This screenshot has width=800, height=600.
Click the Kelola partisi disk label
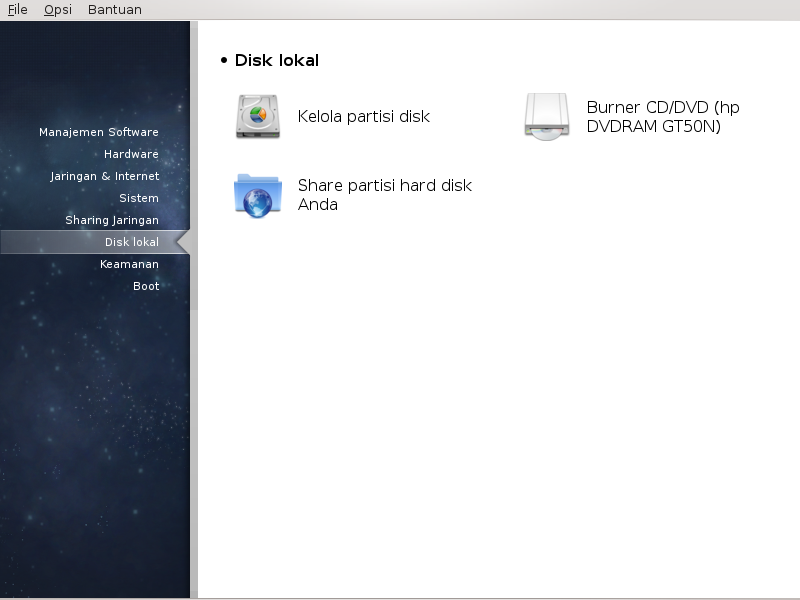point(363,116)
